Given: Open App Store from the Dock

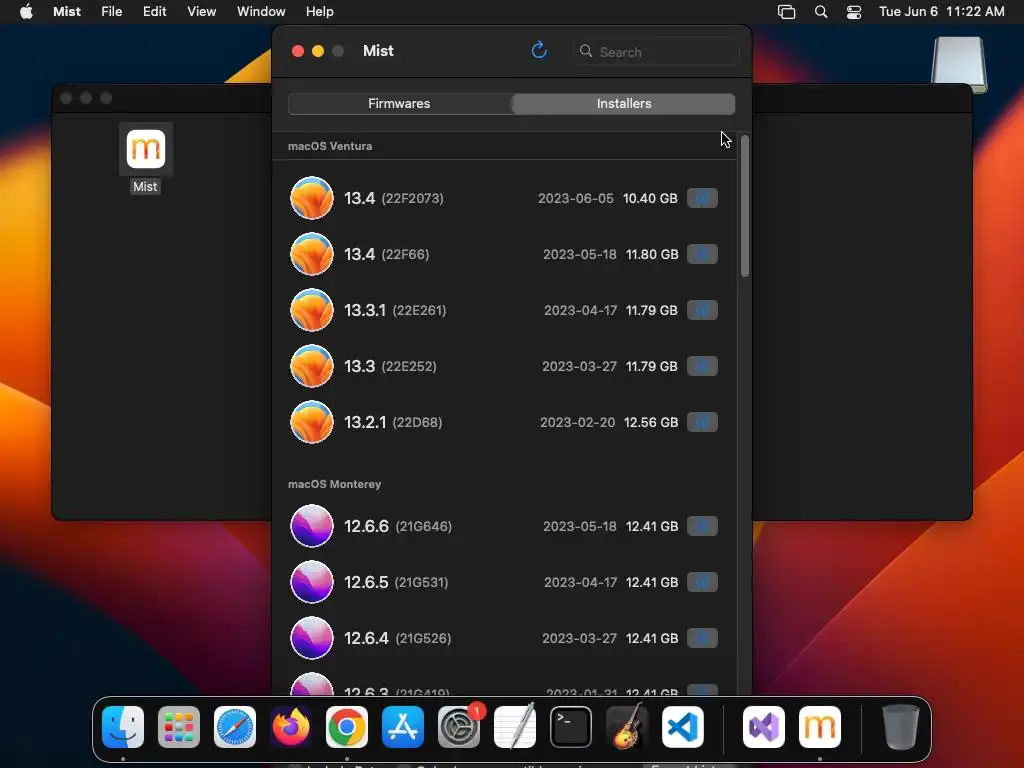Looking at the screenshot, I should (x=403, y=727).
